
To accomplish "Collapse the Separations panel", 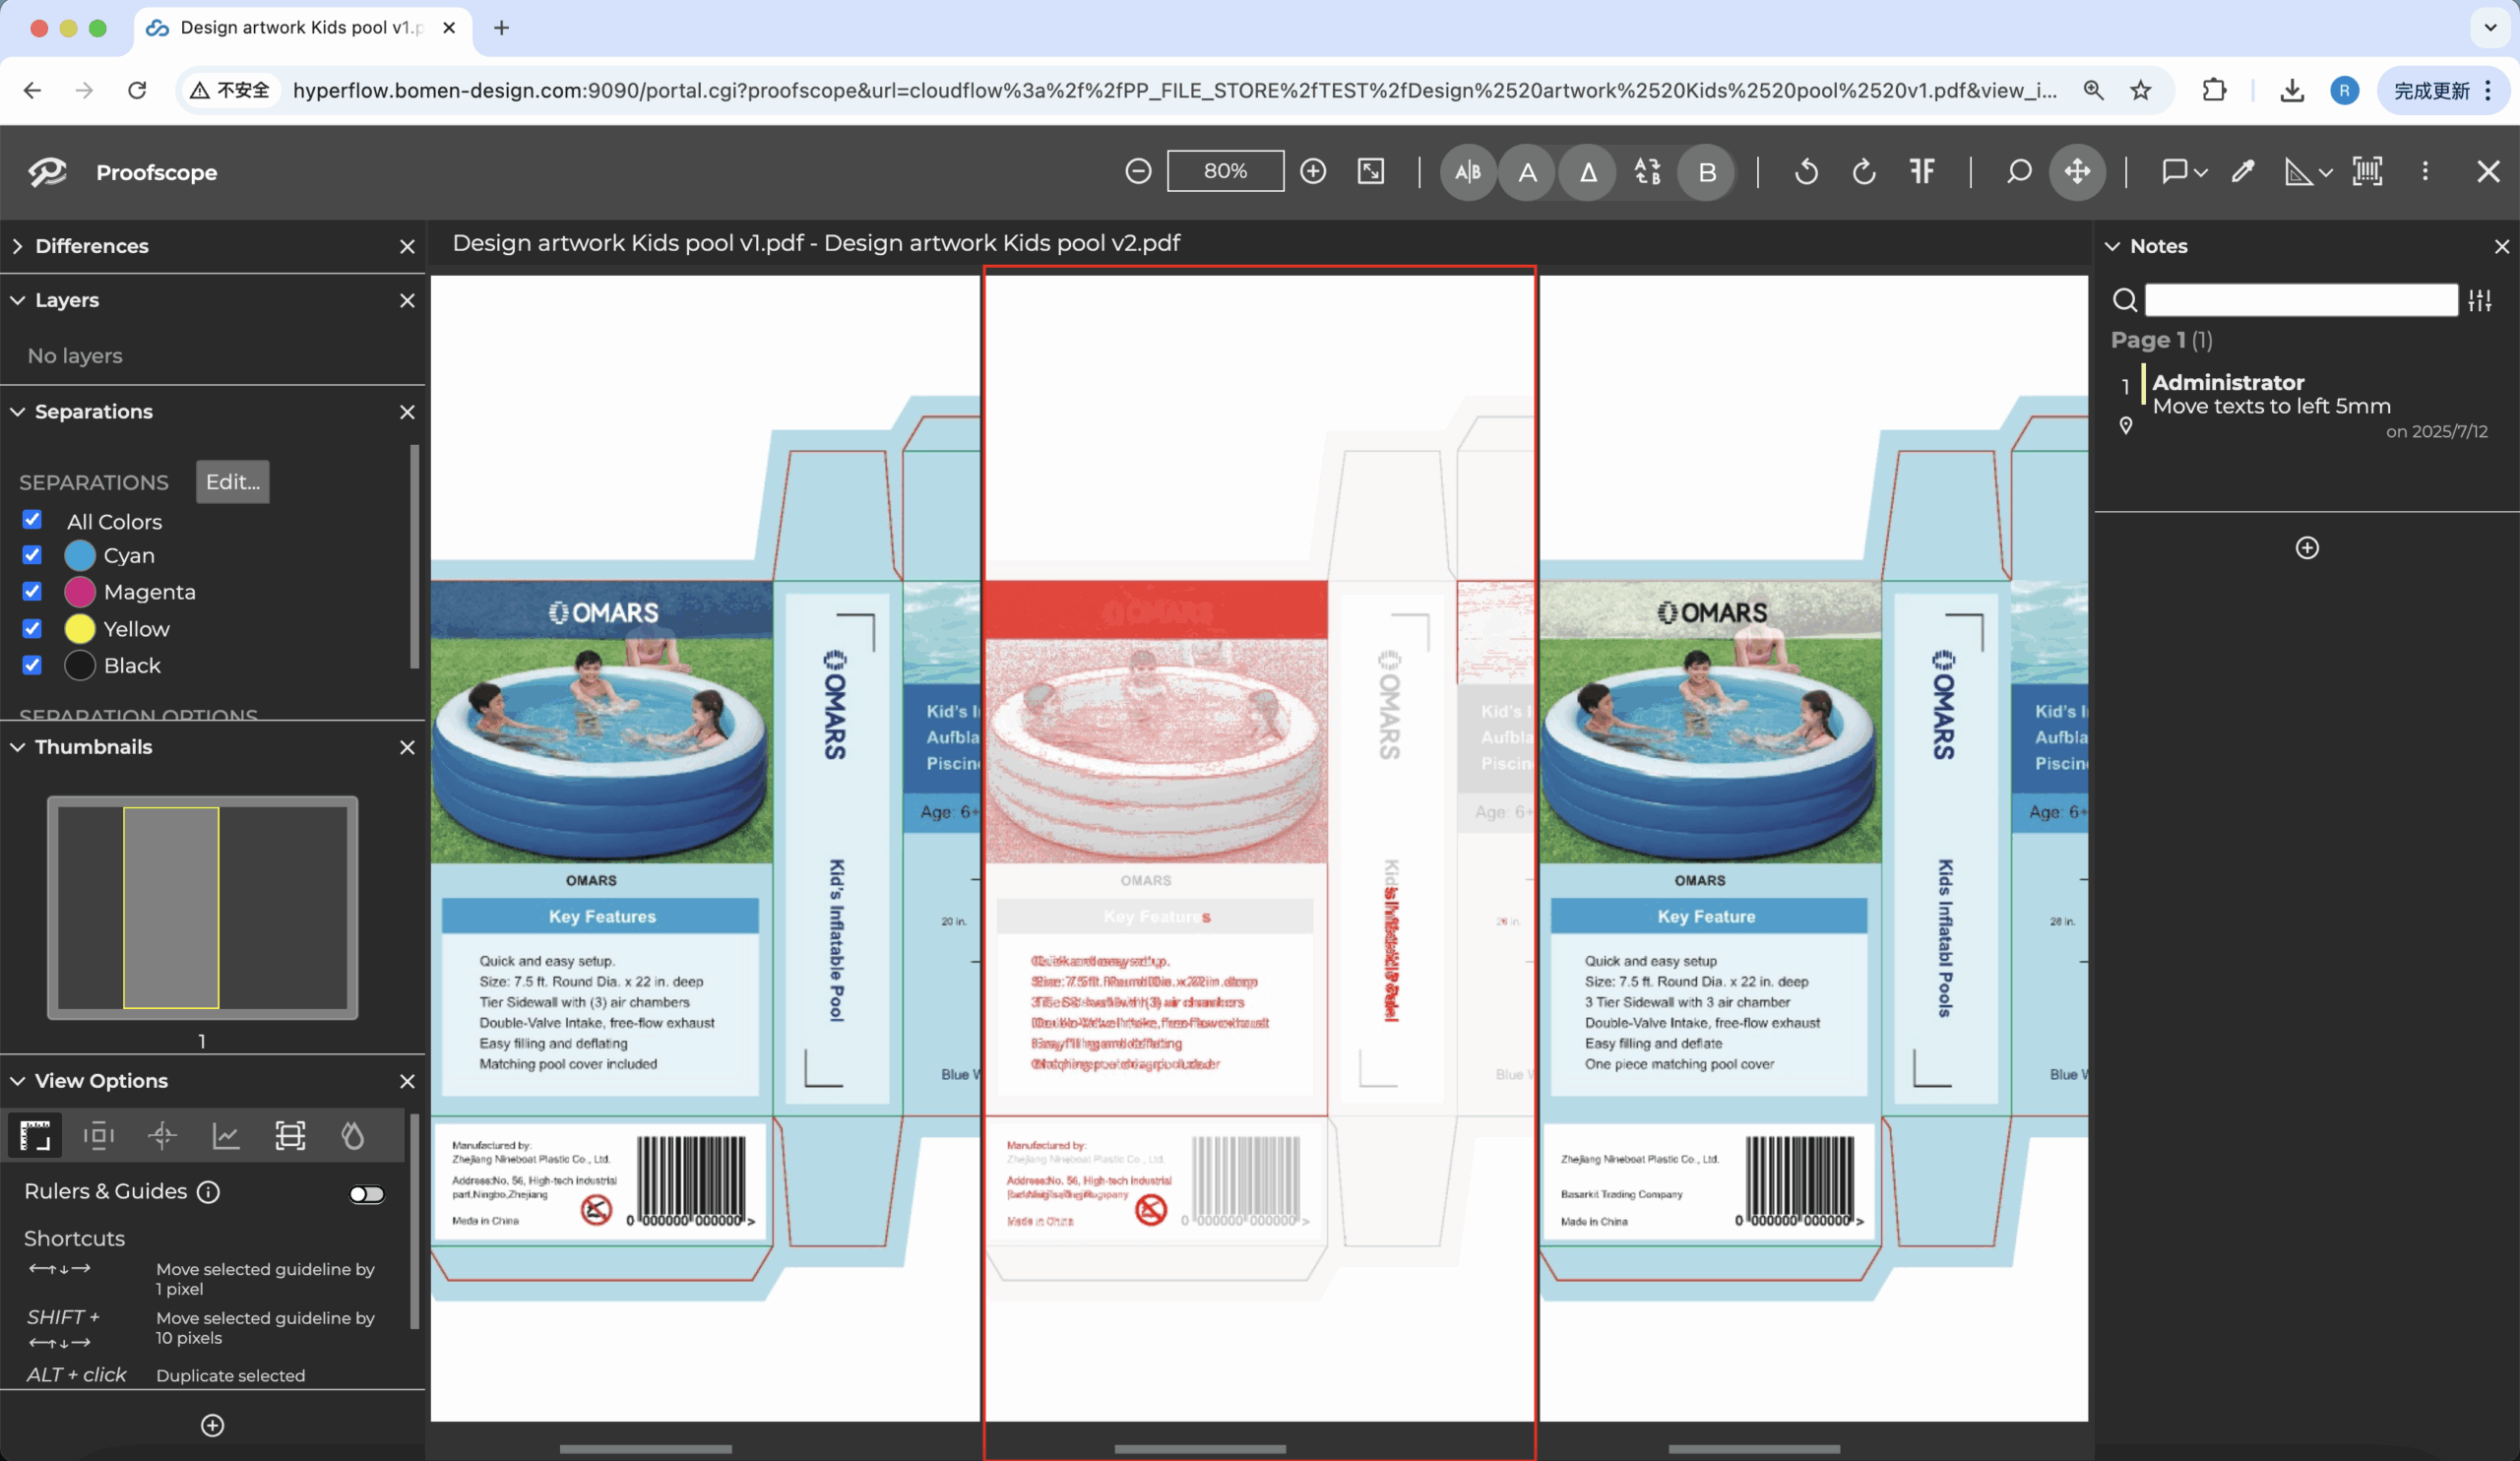I will pos(17,412).
